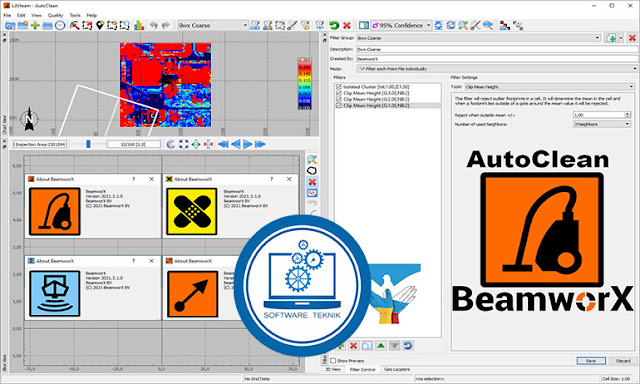
Task: Click the undo arrow in main toolbar
Action: click(153, 25)
